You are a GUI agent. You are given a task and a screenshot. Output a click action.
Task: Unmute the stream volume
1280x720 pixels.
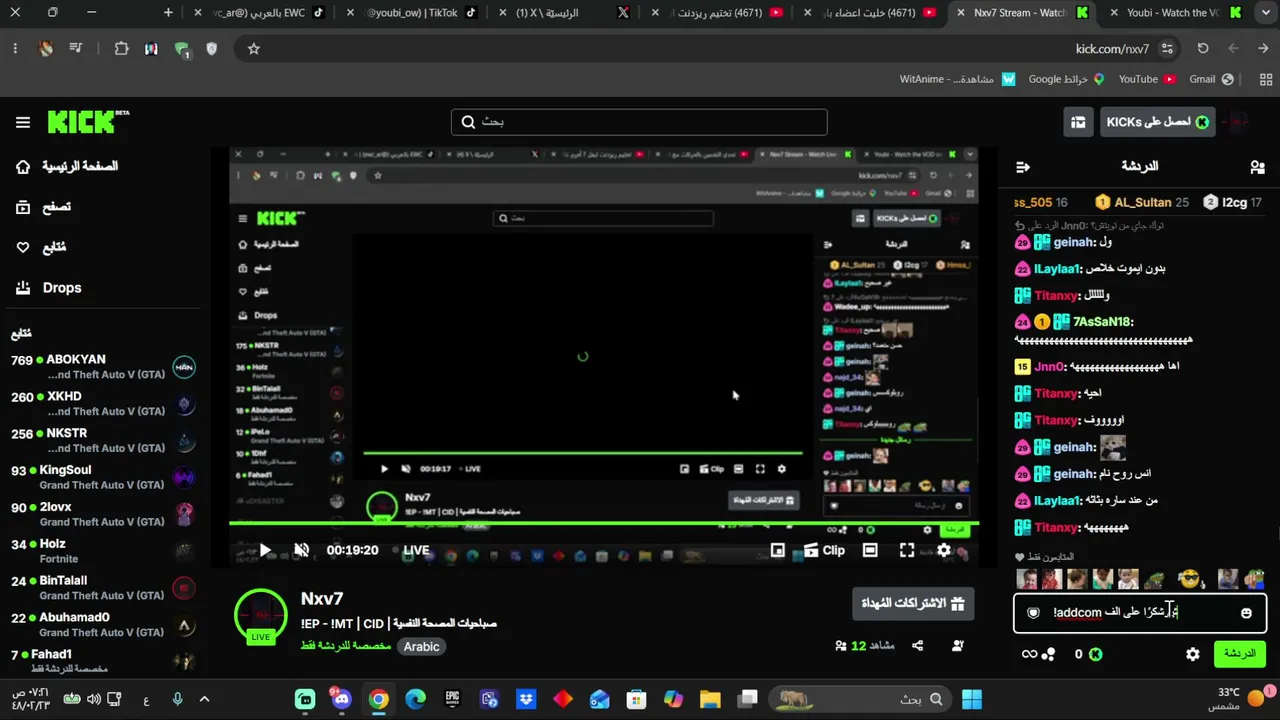click(302, 550)
